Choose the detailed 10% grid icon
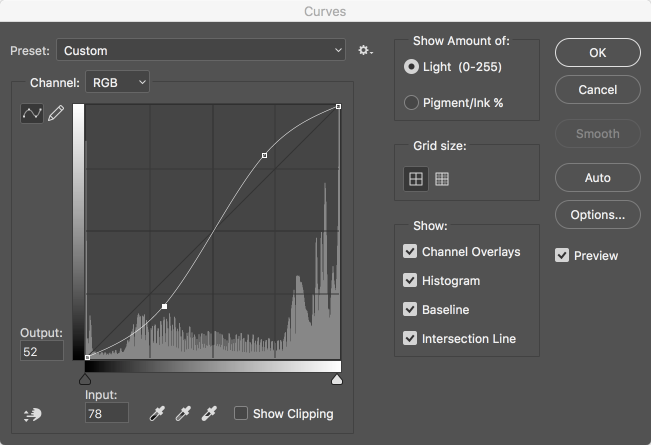 click(442, 179)
